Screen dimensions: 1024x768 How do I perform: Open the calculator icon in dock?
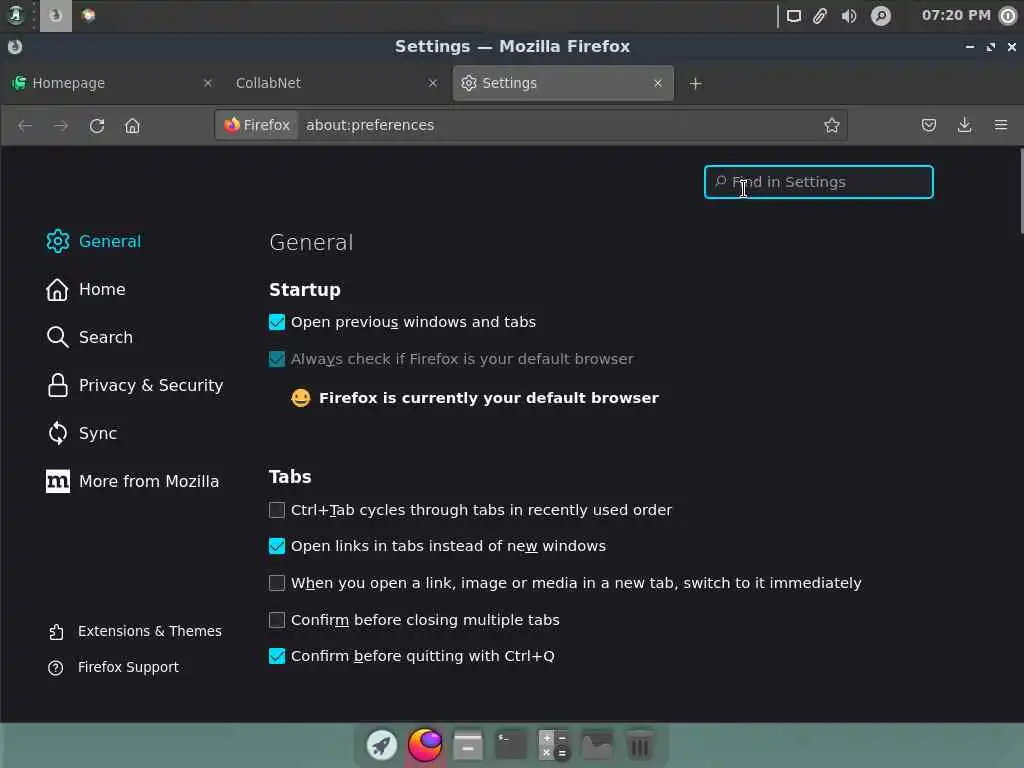553,745
